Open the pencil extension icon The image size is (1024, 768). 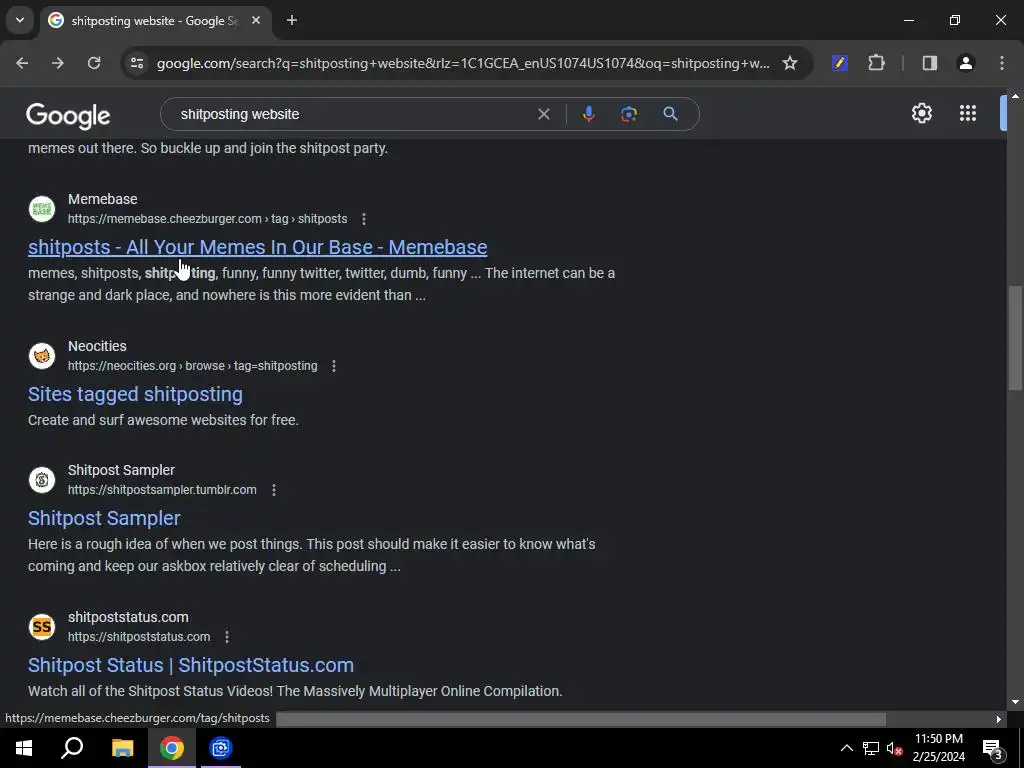(840, 63)
